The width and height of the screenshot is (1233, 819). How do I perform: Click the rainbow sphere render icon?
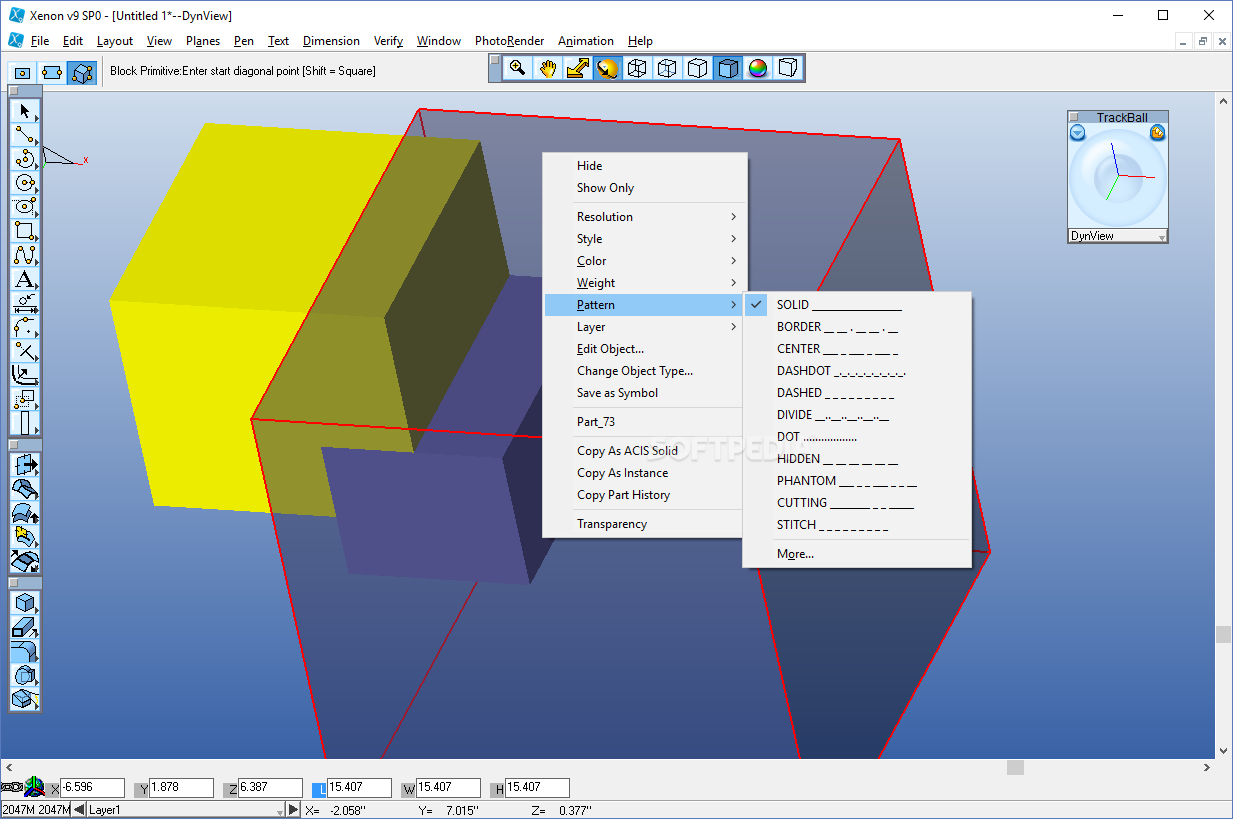click(758, 68)
